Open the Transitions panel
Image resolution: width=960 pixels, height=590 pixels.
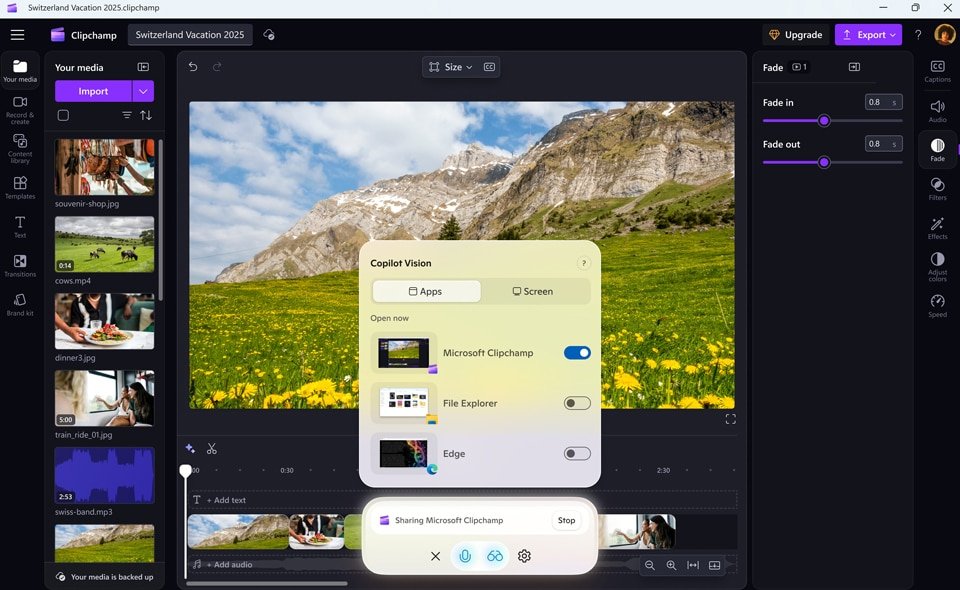tap(20, 266)
